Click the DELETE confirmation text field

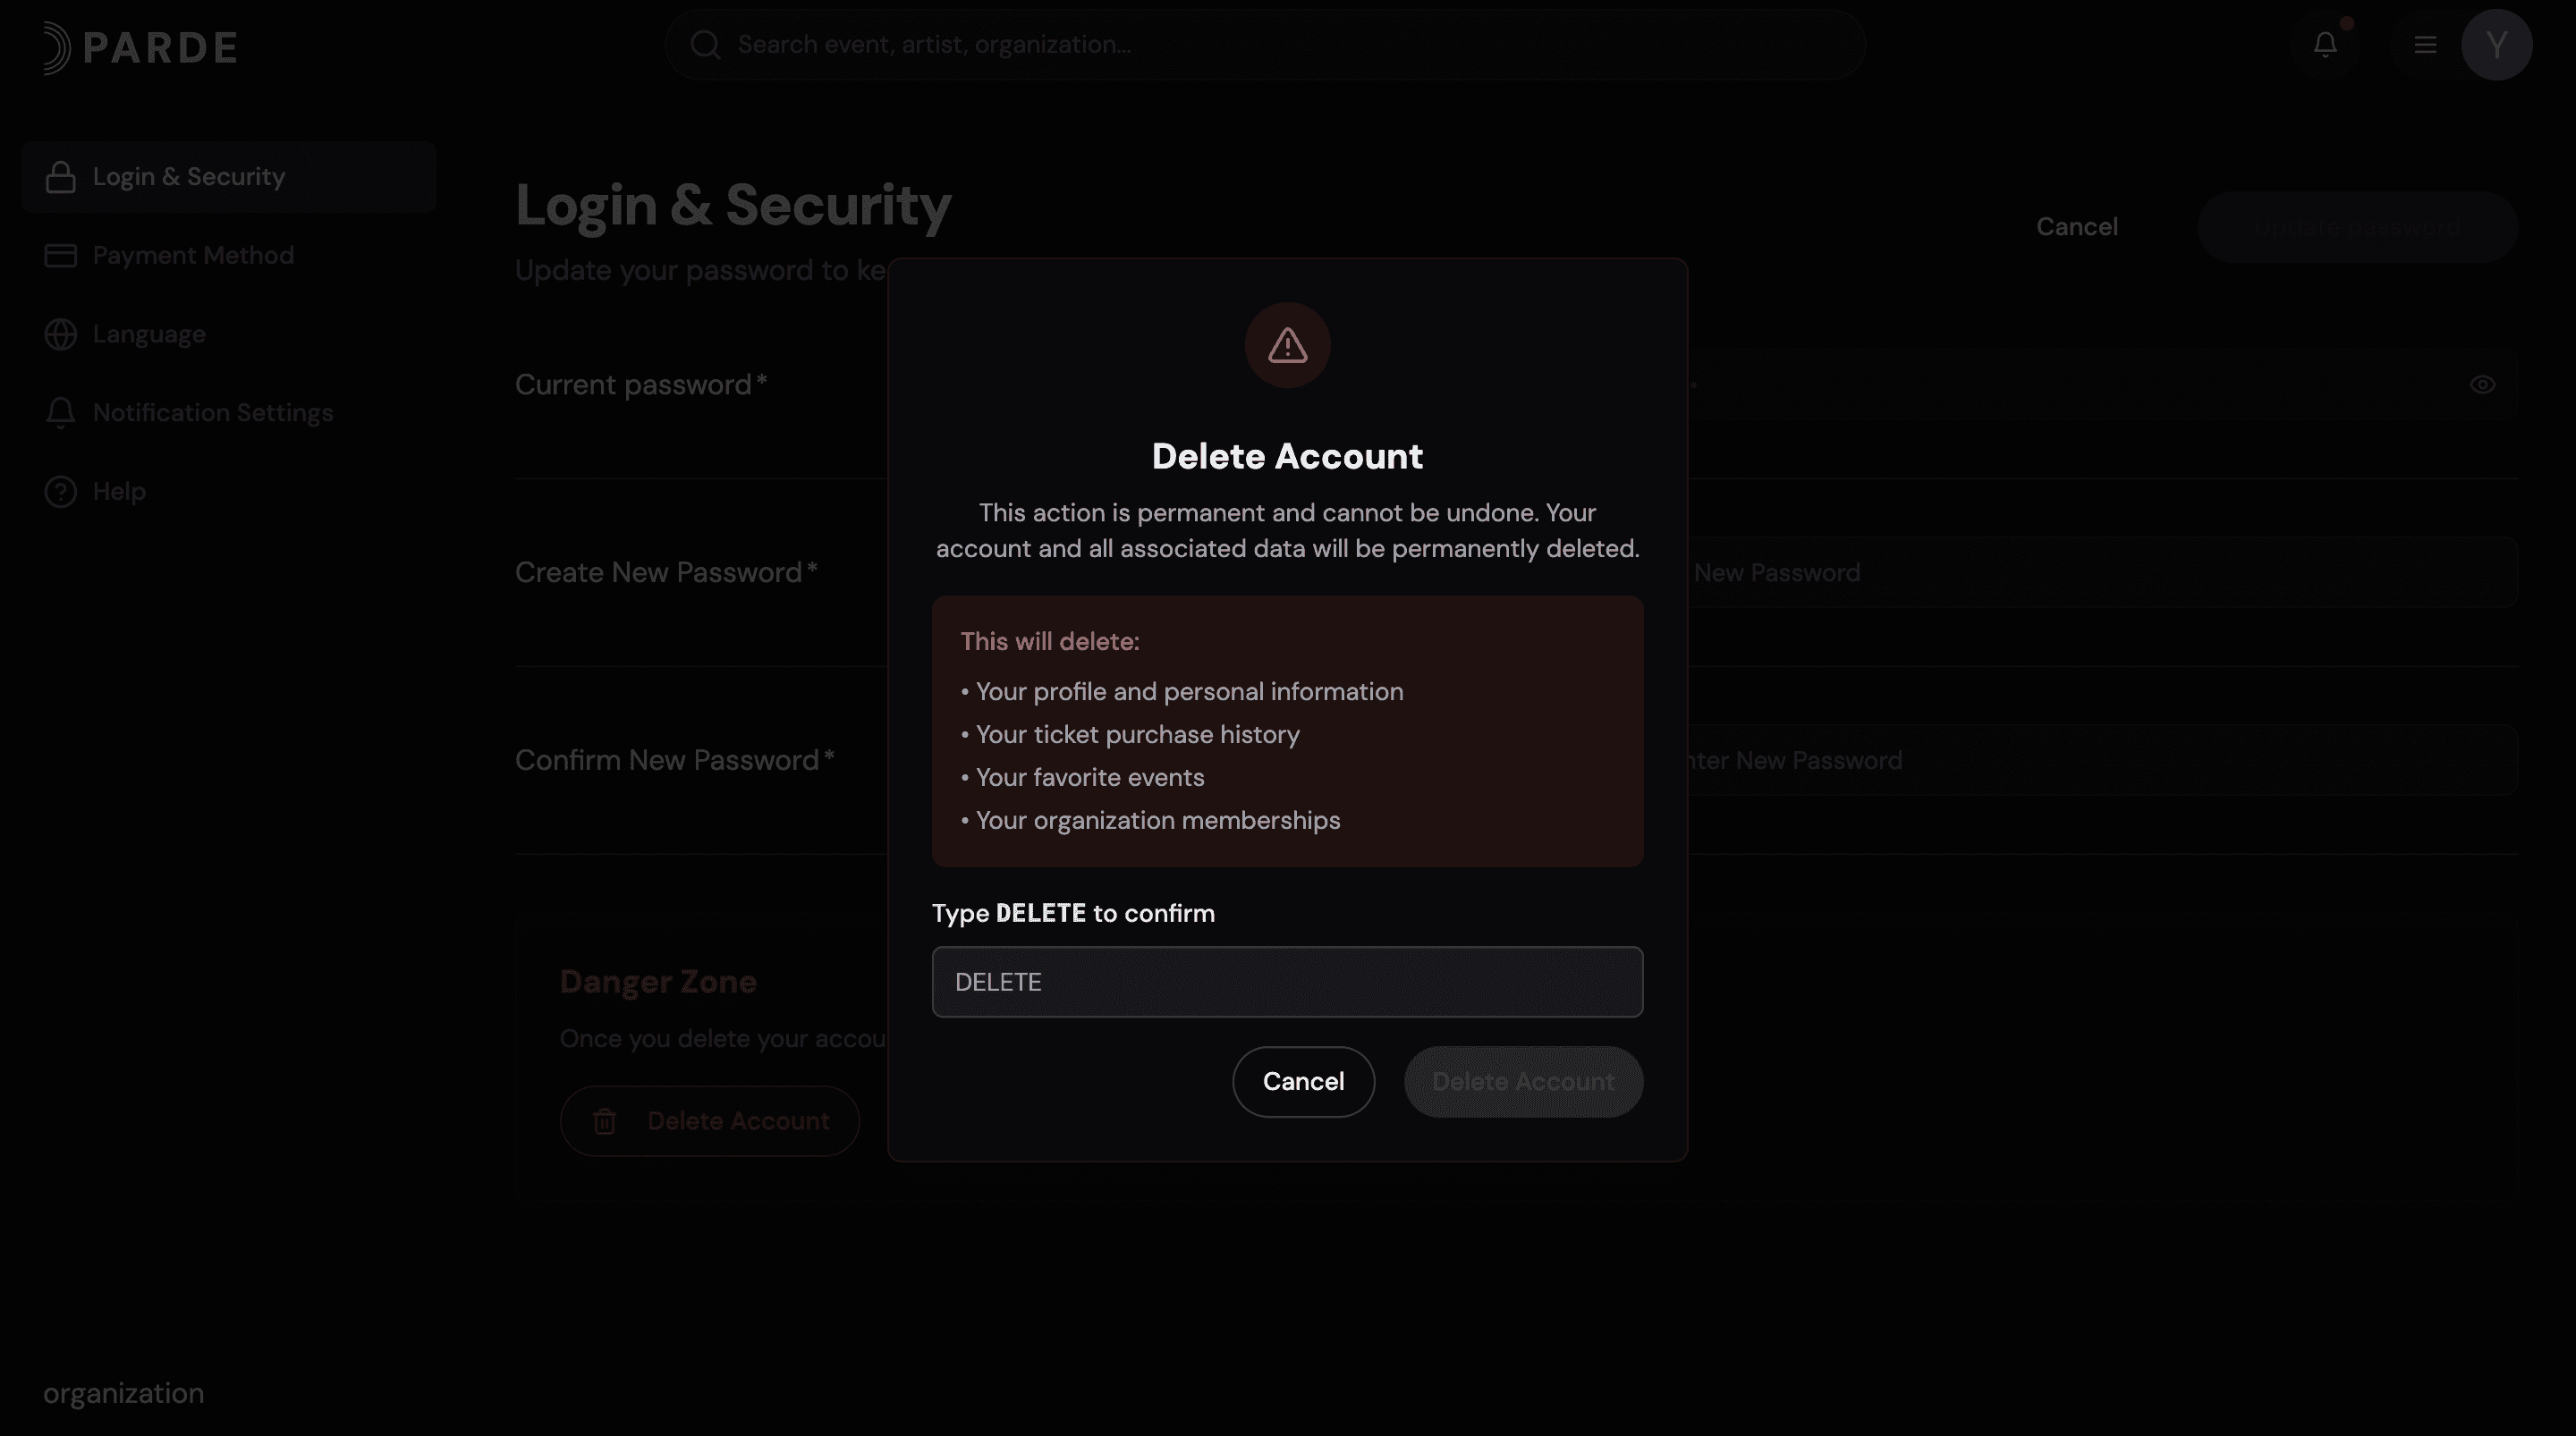click(1287, 982)
